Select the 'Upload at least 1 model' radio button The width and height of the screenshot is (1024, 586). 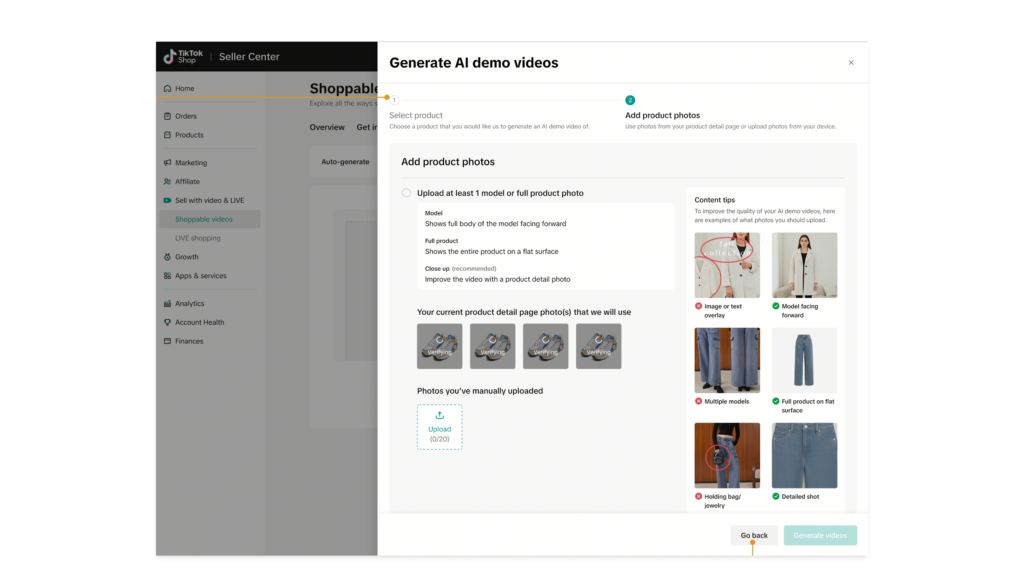pos(406,193)
